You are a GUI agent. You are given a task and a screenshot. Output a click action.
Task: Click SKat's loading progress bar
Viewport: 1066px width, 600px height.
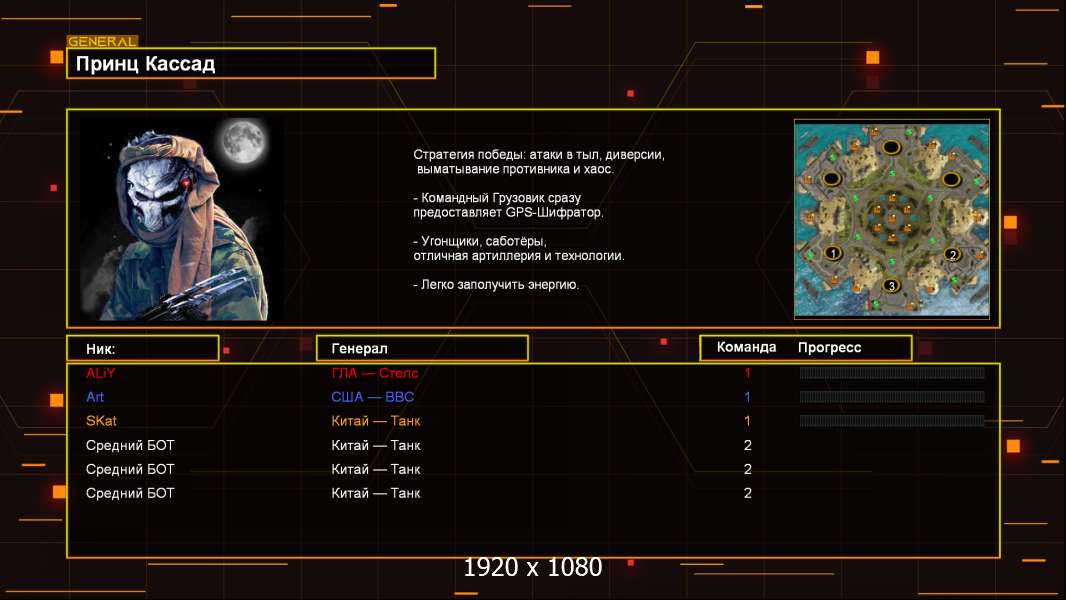click(x=892, y=421)
